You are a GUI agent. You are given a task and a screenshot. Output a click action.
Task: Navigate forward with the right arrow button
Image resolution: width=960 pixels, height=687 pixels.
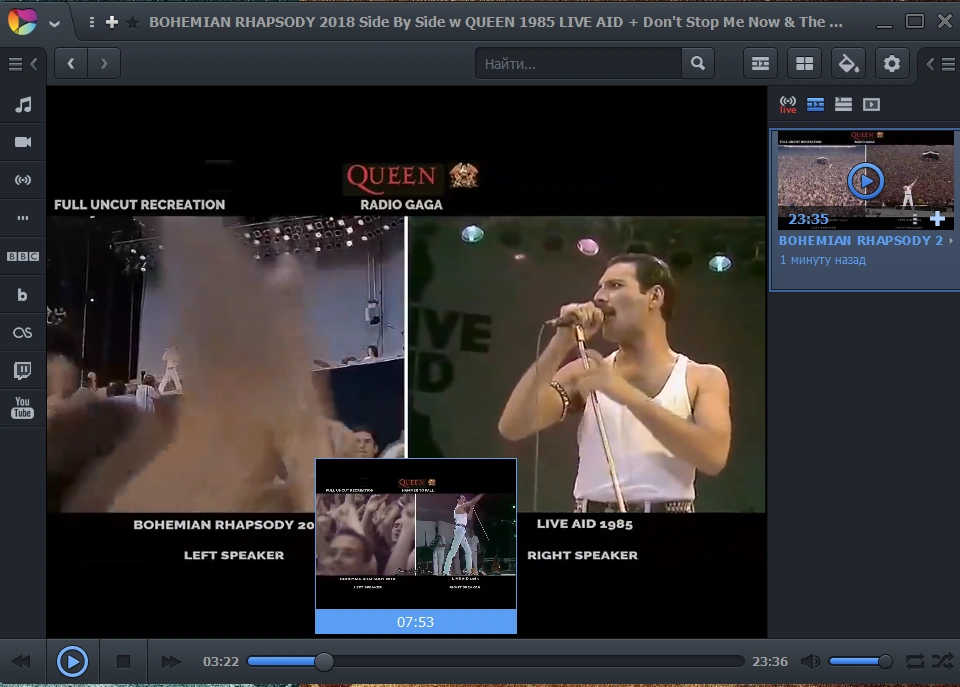coord(103,63)
